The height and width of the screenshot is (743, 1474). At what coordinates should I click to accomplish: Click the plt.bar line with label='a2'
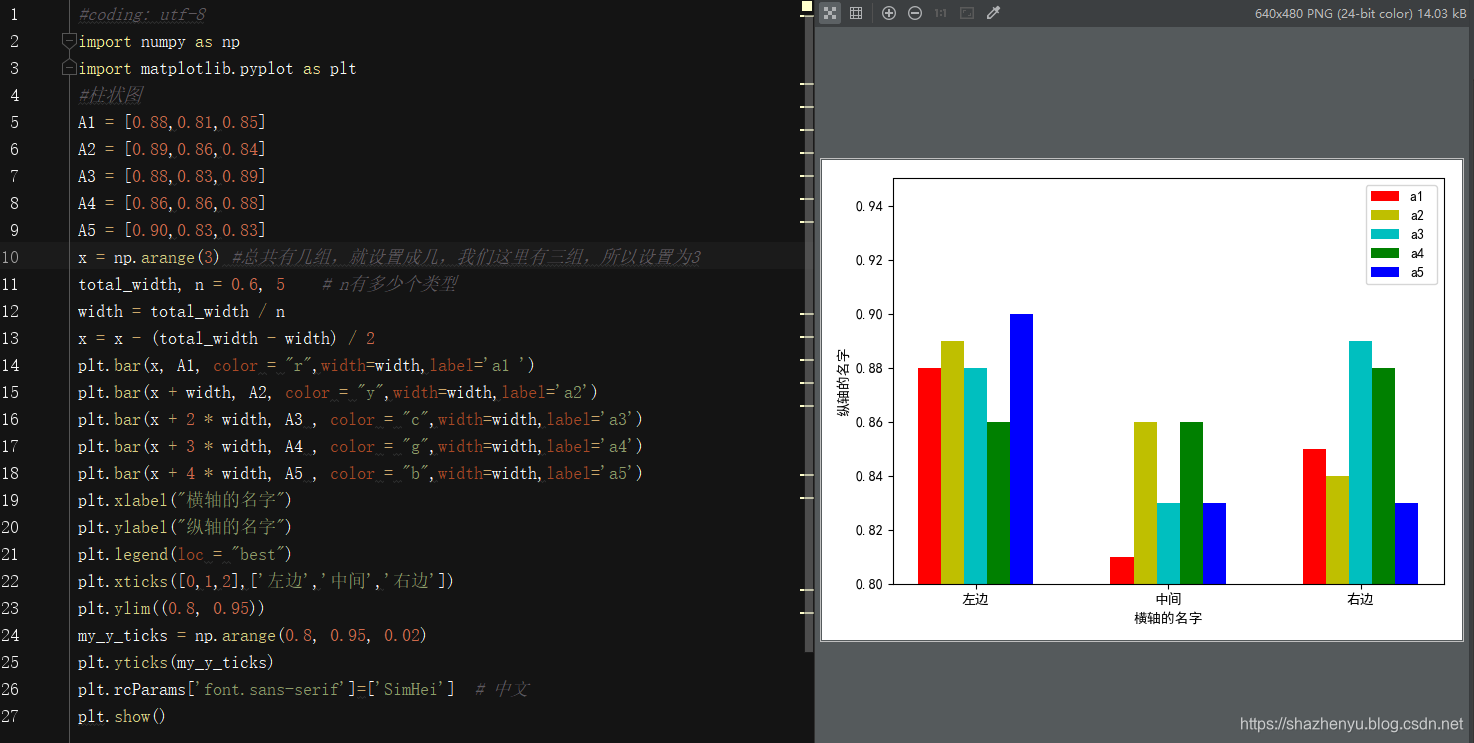coord(338,392)
